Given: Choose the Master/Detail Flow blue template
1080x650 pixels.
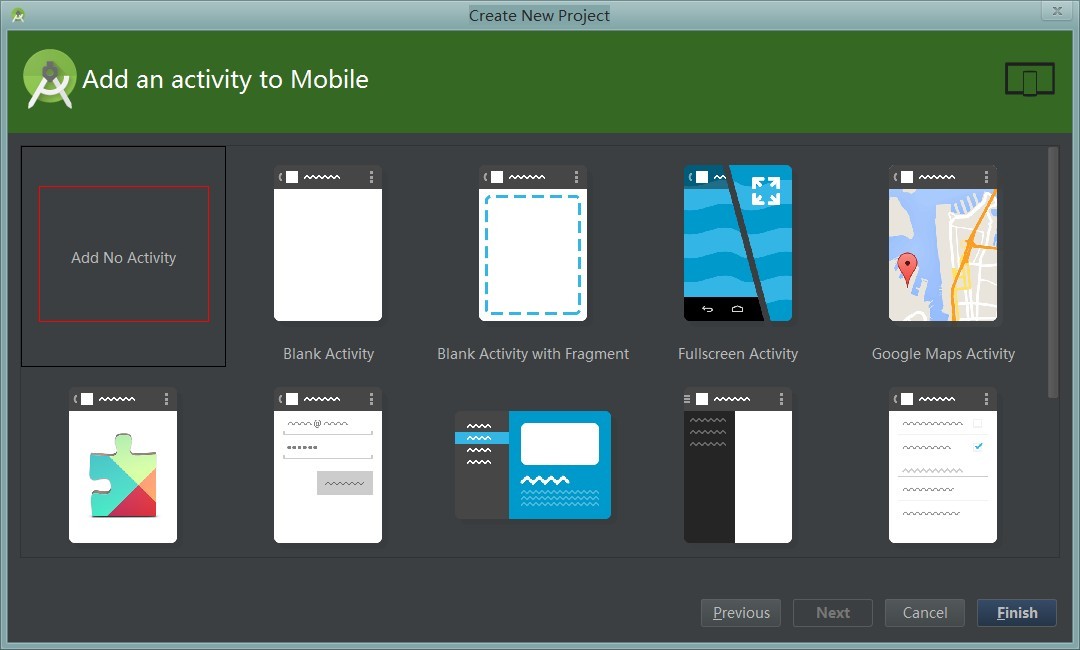Looking at the screenshot, I should [533, 465].
